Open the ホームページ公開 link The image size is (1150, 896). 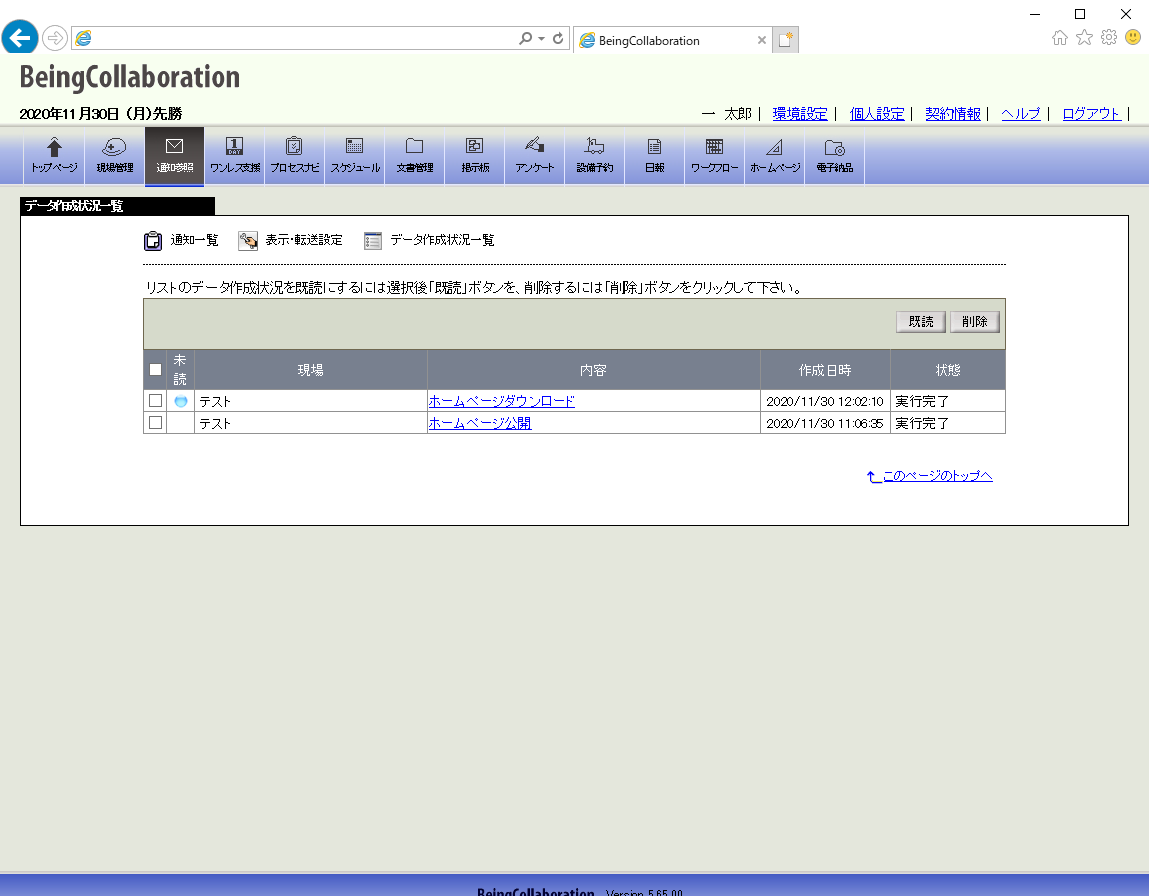click(x=480, y=423)
